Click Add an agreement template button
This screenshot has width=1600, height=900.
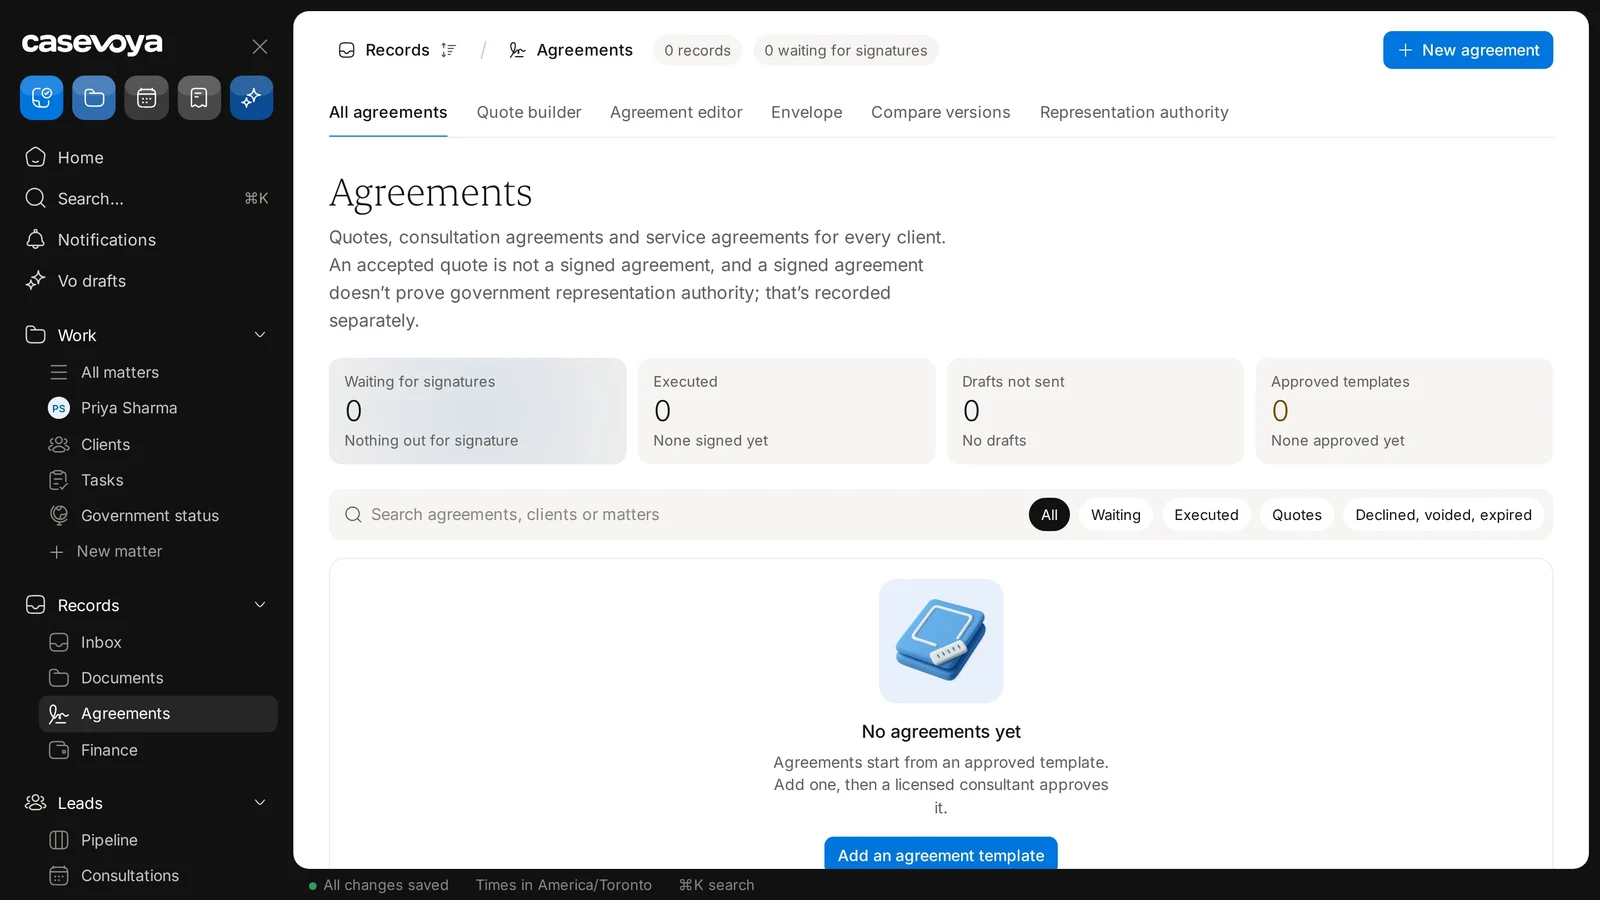[941, 855]
